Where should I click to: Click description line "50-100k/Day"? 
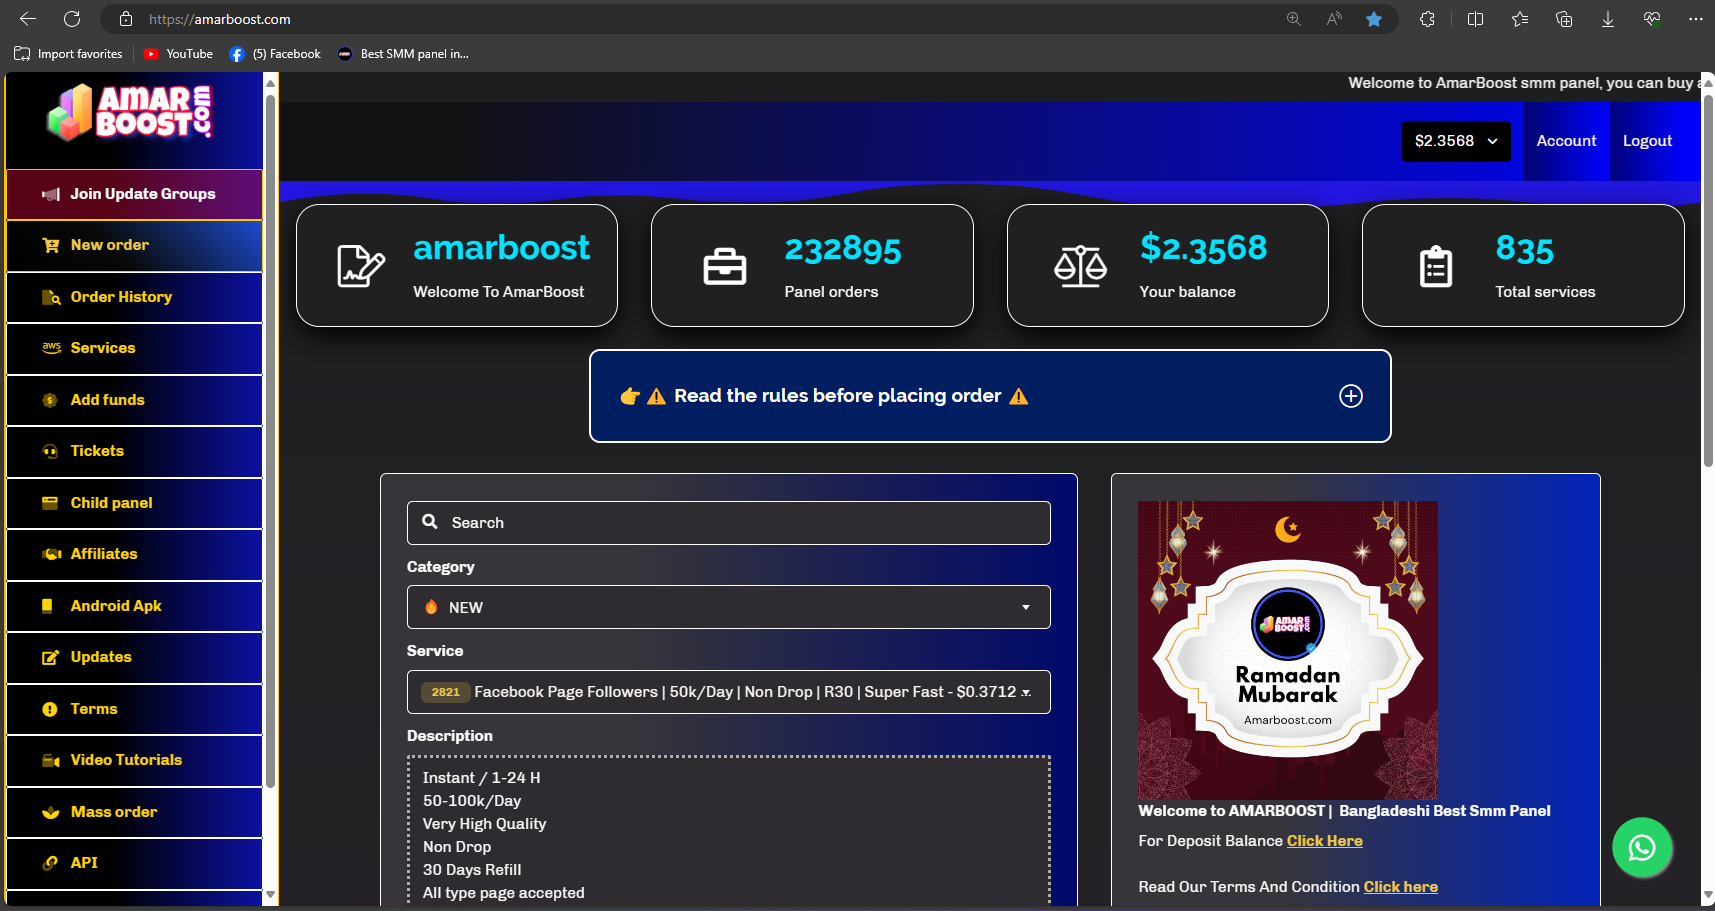[x=472, y=801]
